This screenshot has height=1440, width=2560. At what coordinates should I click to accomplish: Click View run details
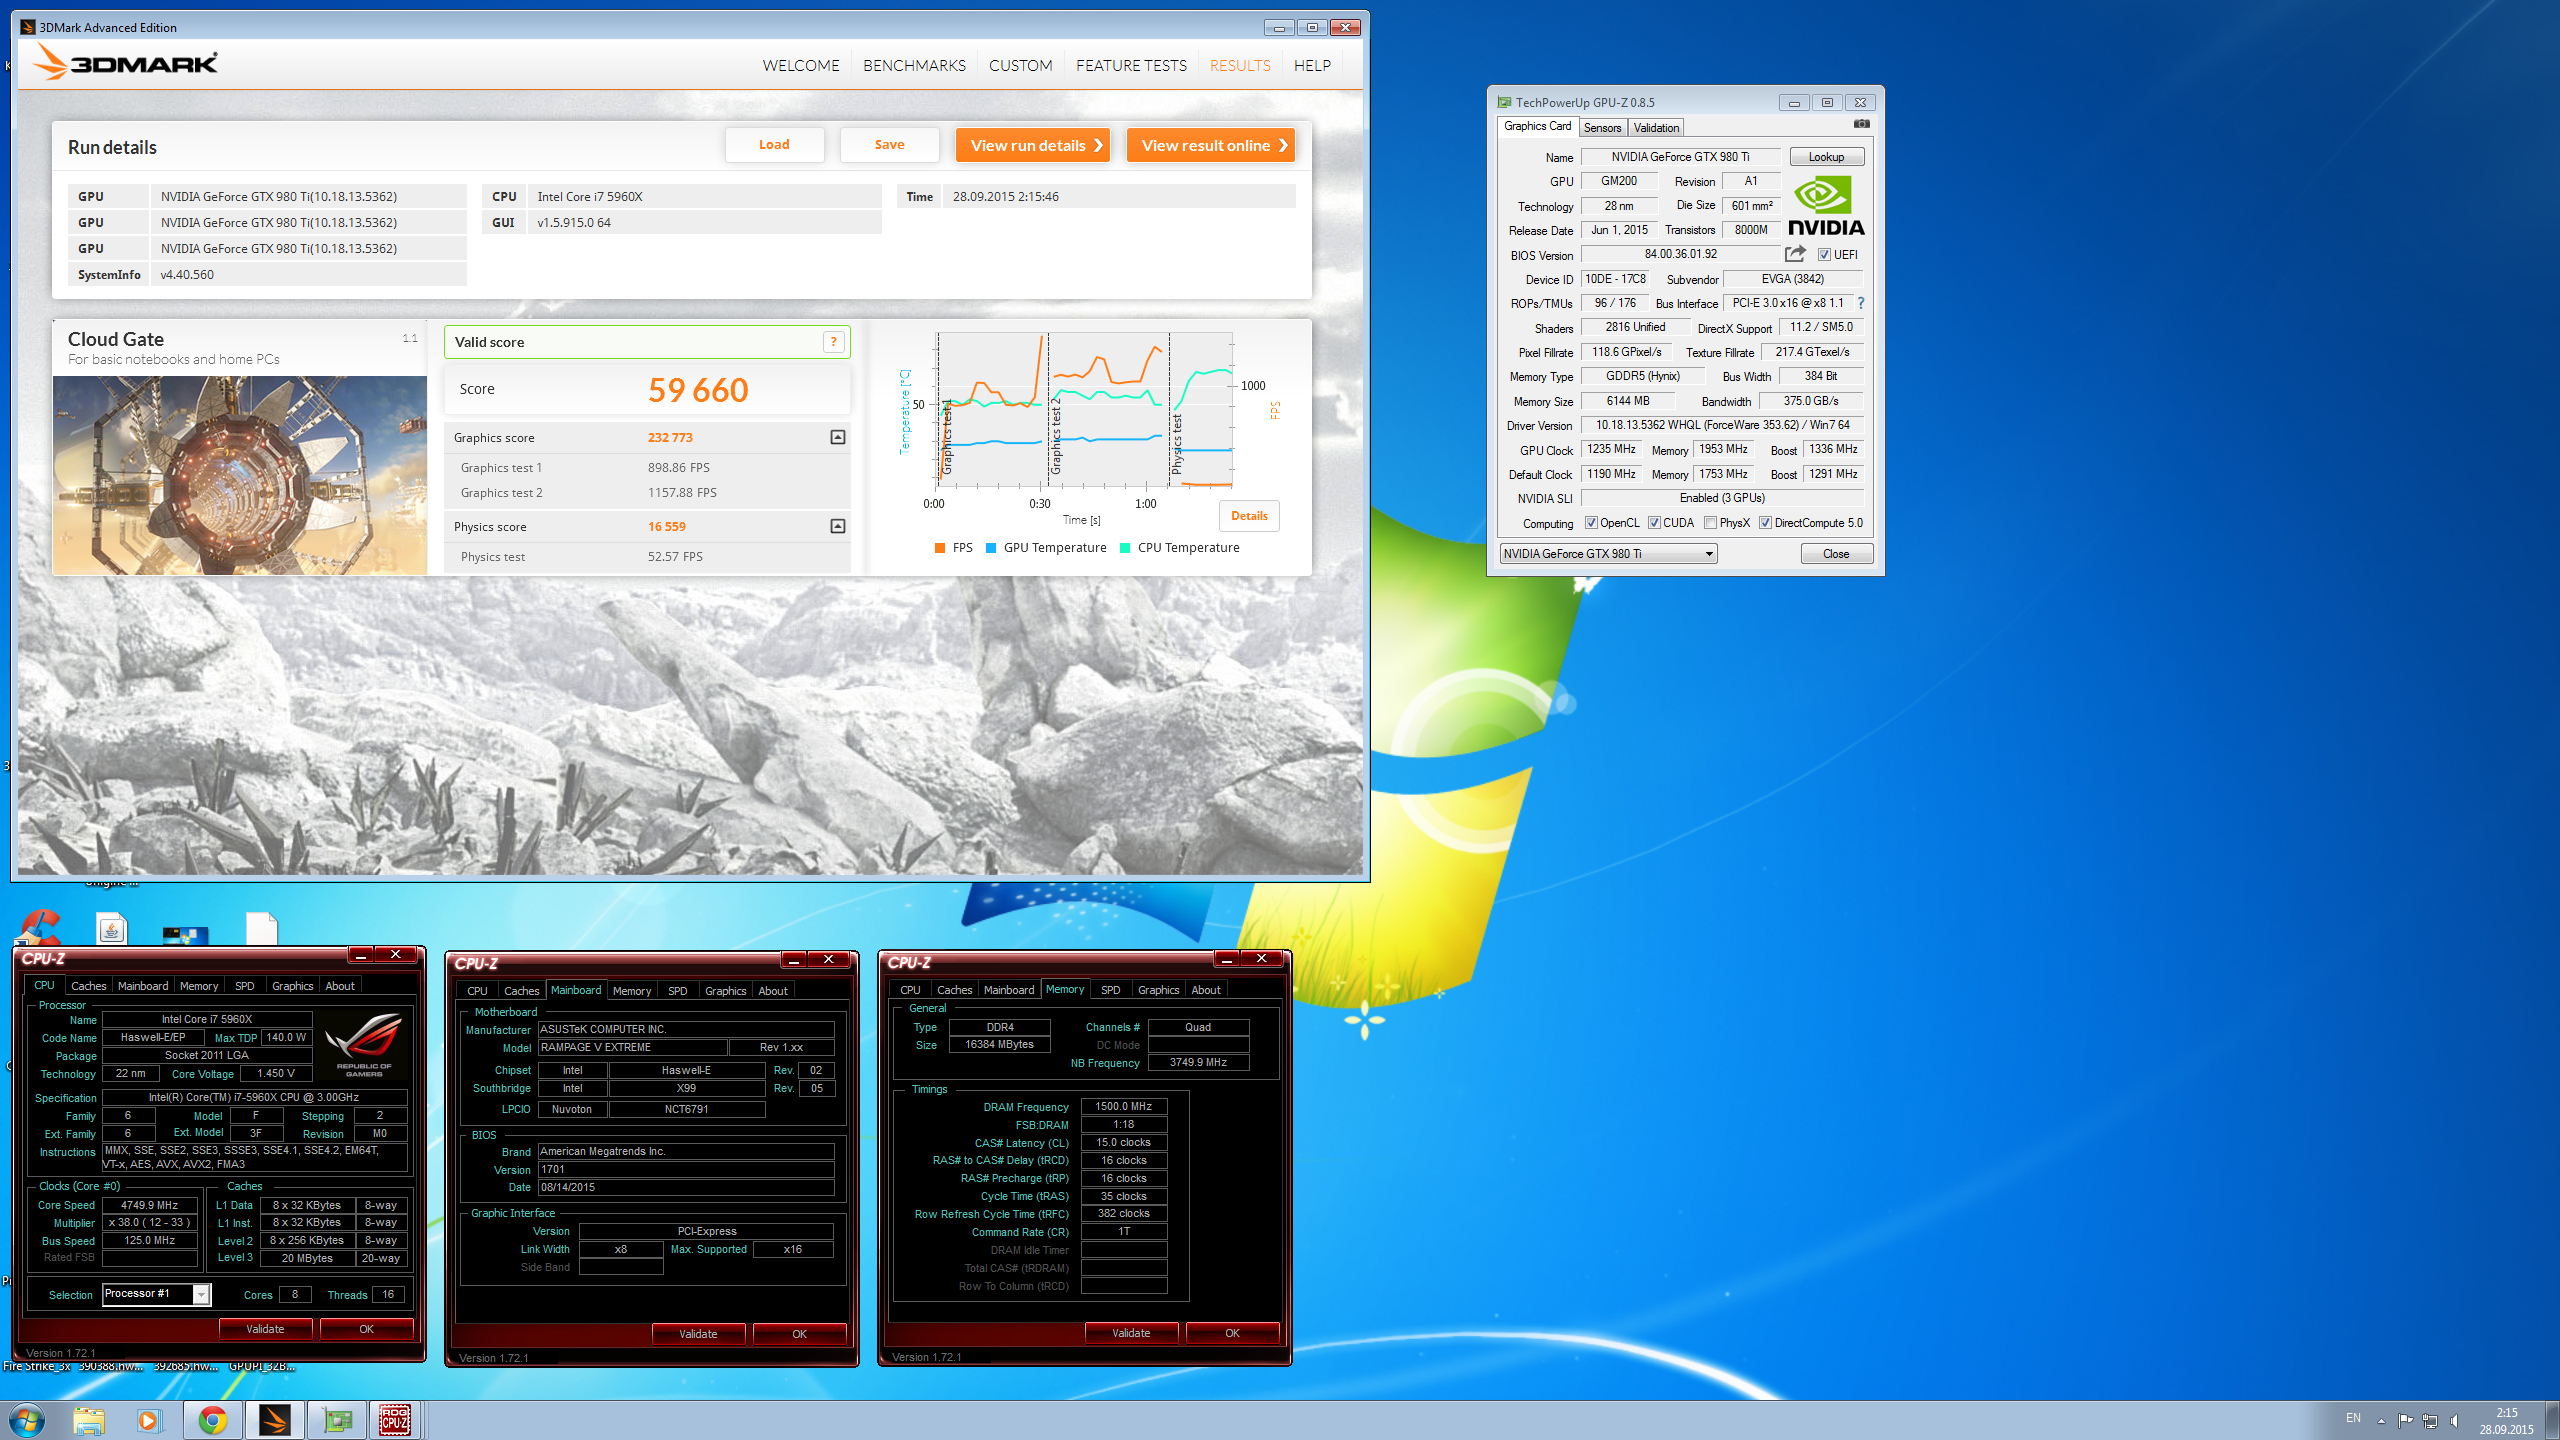[x=1033, y=145]
